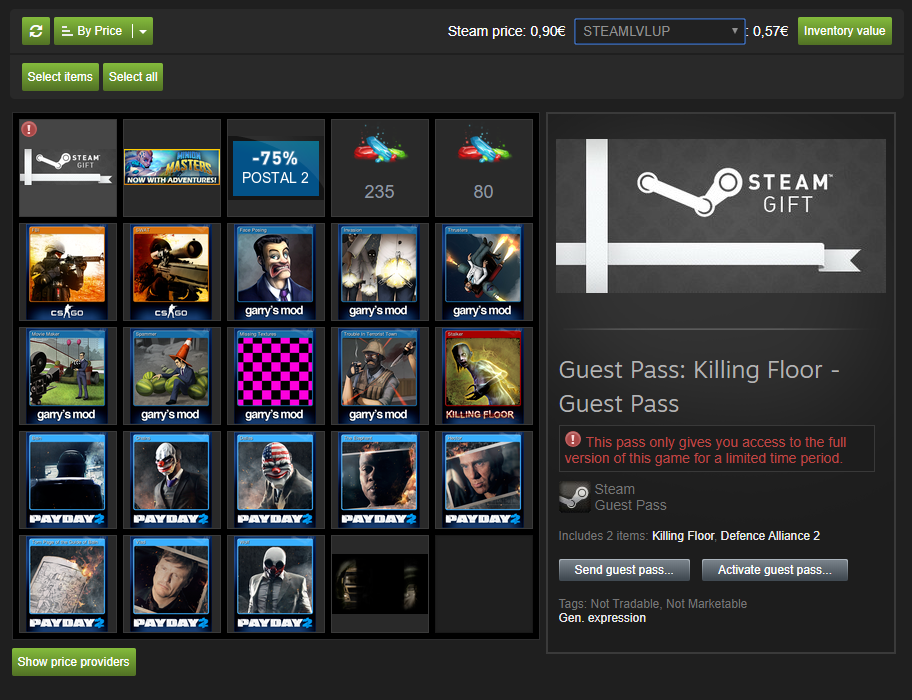912x700 pixels.
Task: Select the CS:GO SWAT trading card
Action: [x=172, y=272]
